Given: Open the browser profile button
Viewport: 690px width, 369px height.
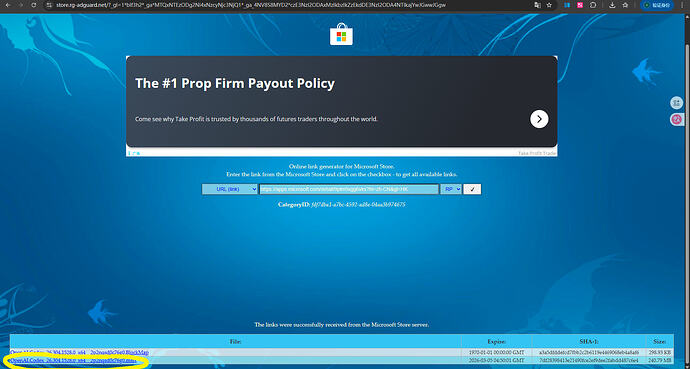Looking at the screenshot, I should tap(657, 5).
